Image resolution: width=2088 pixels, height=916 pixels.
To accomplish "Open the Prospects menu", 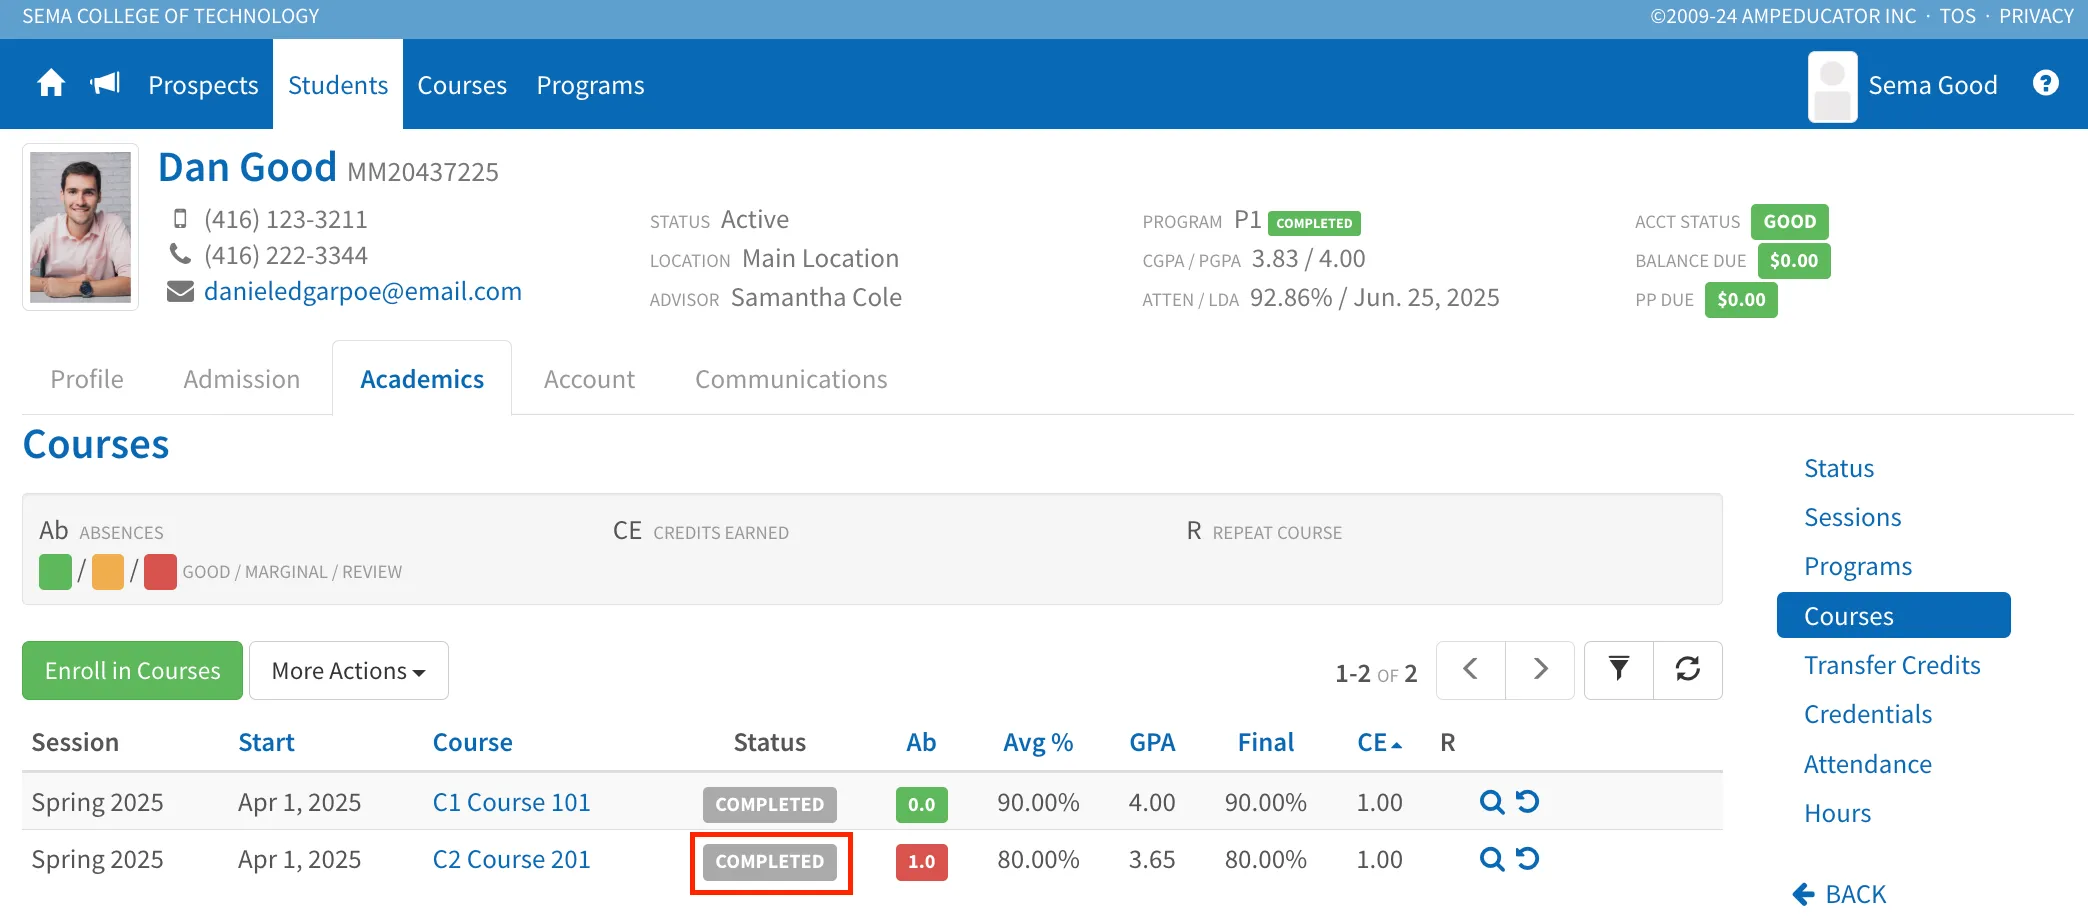I will 203,85.
